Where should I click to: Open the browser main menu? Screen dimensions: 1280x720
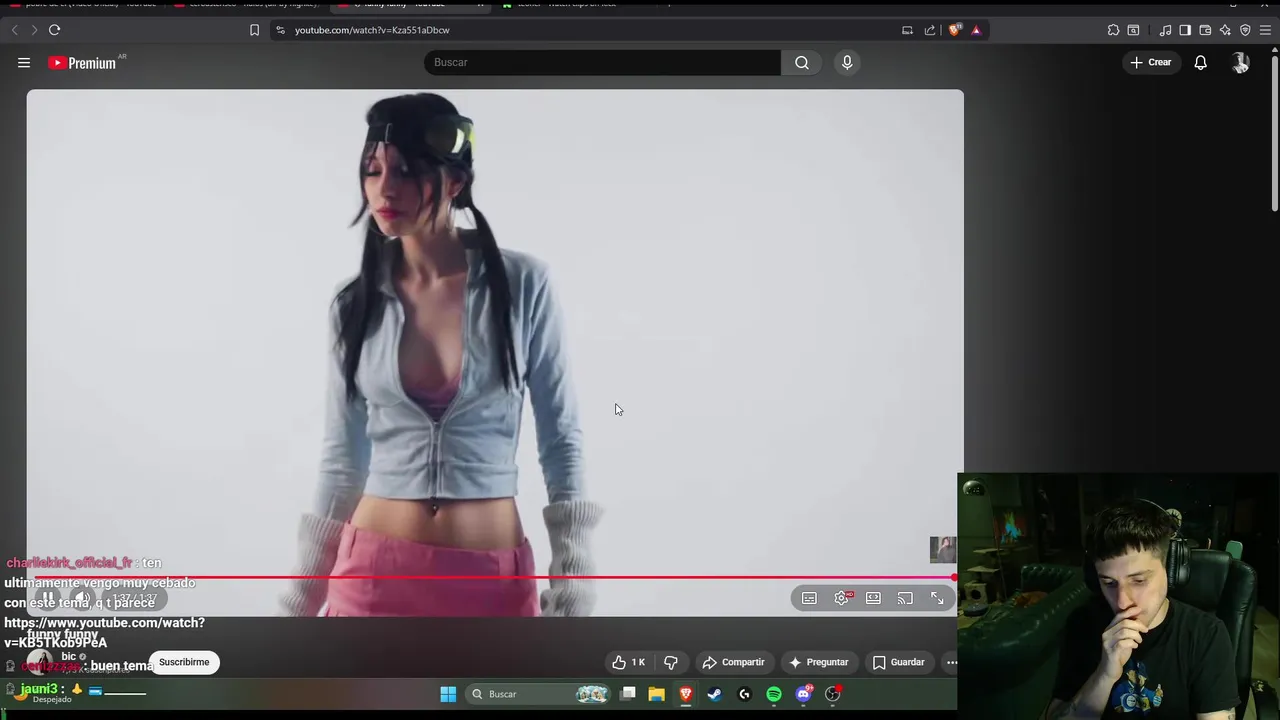(1265, 30)
